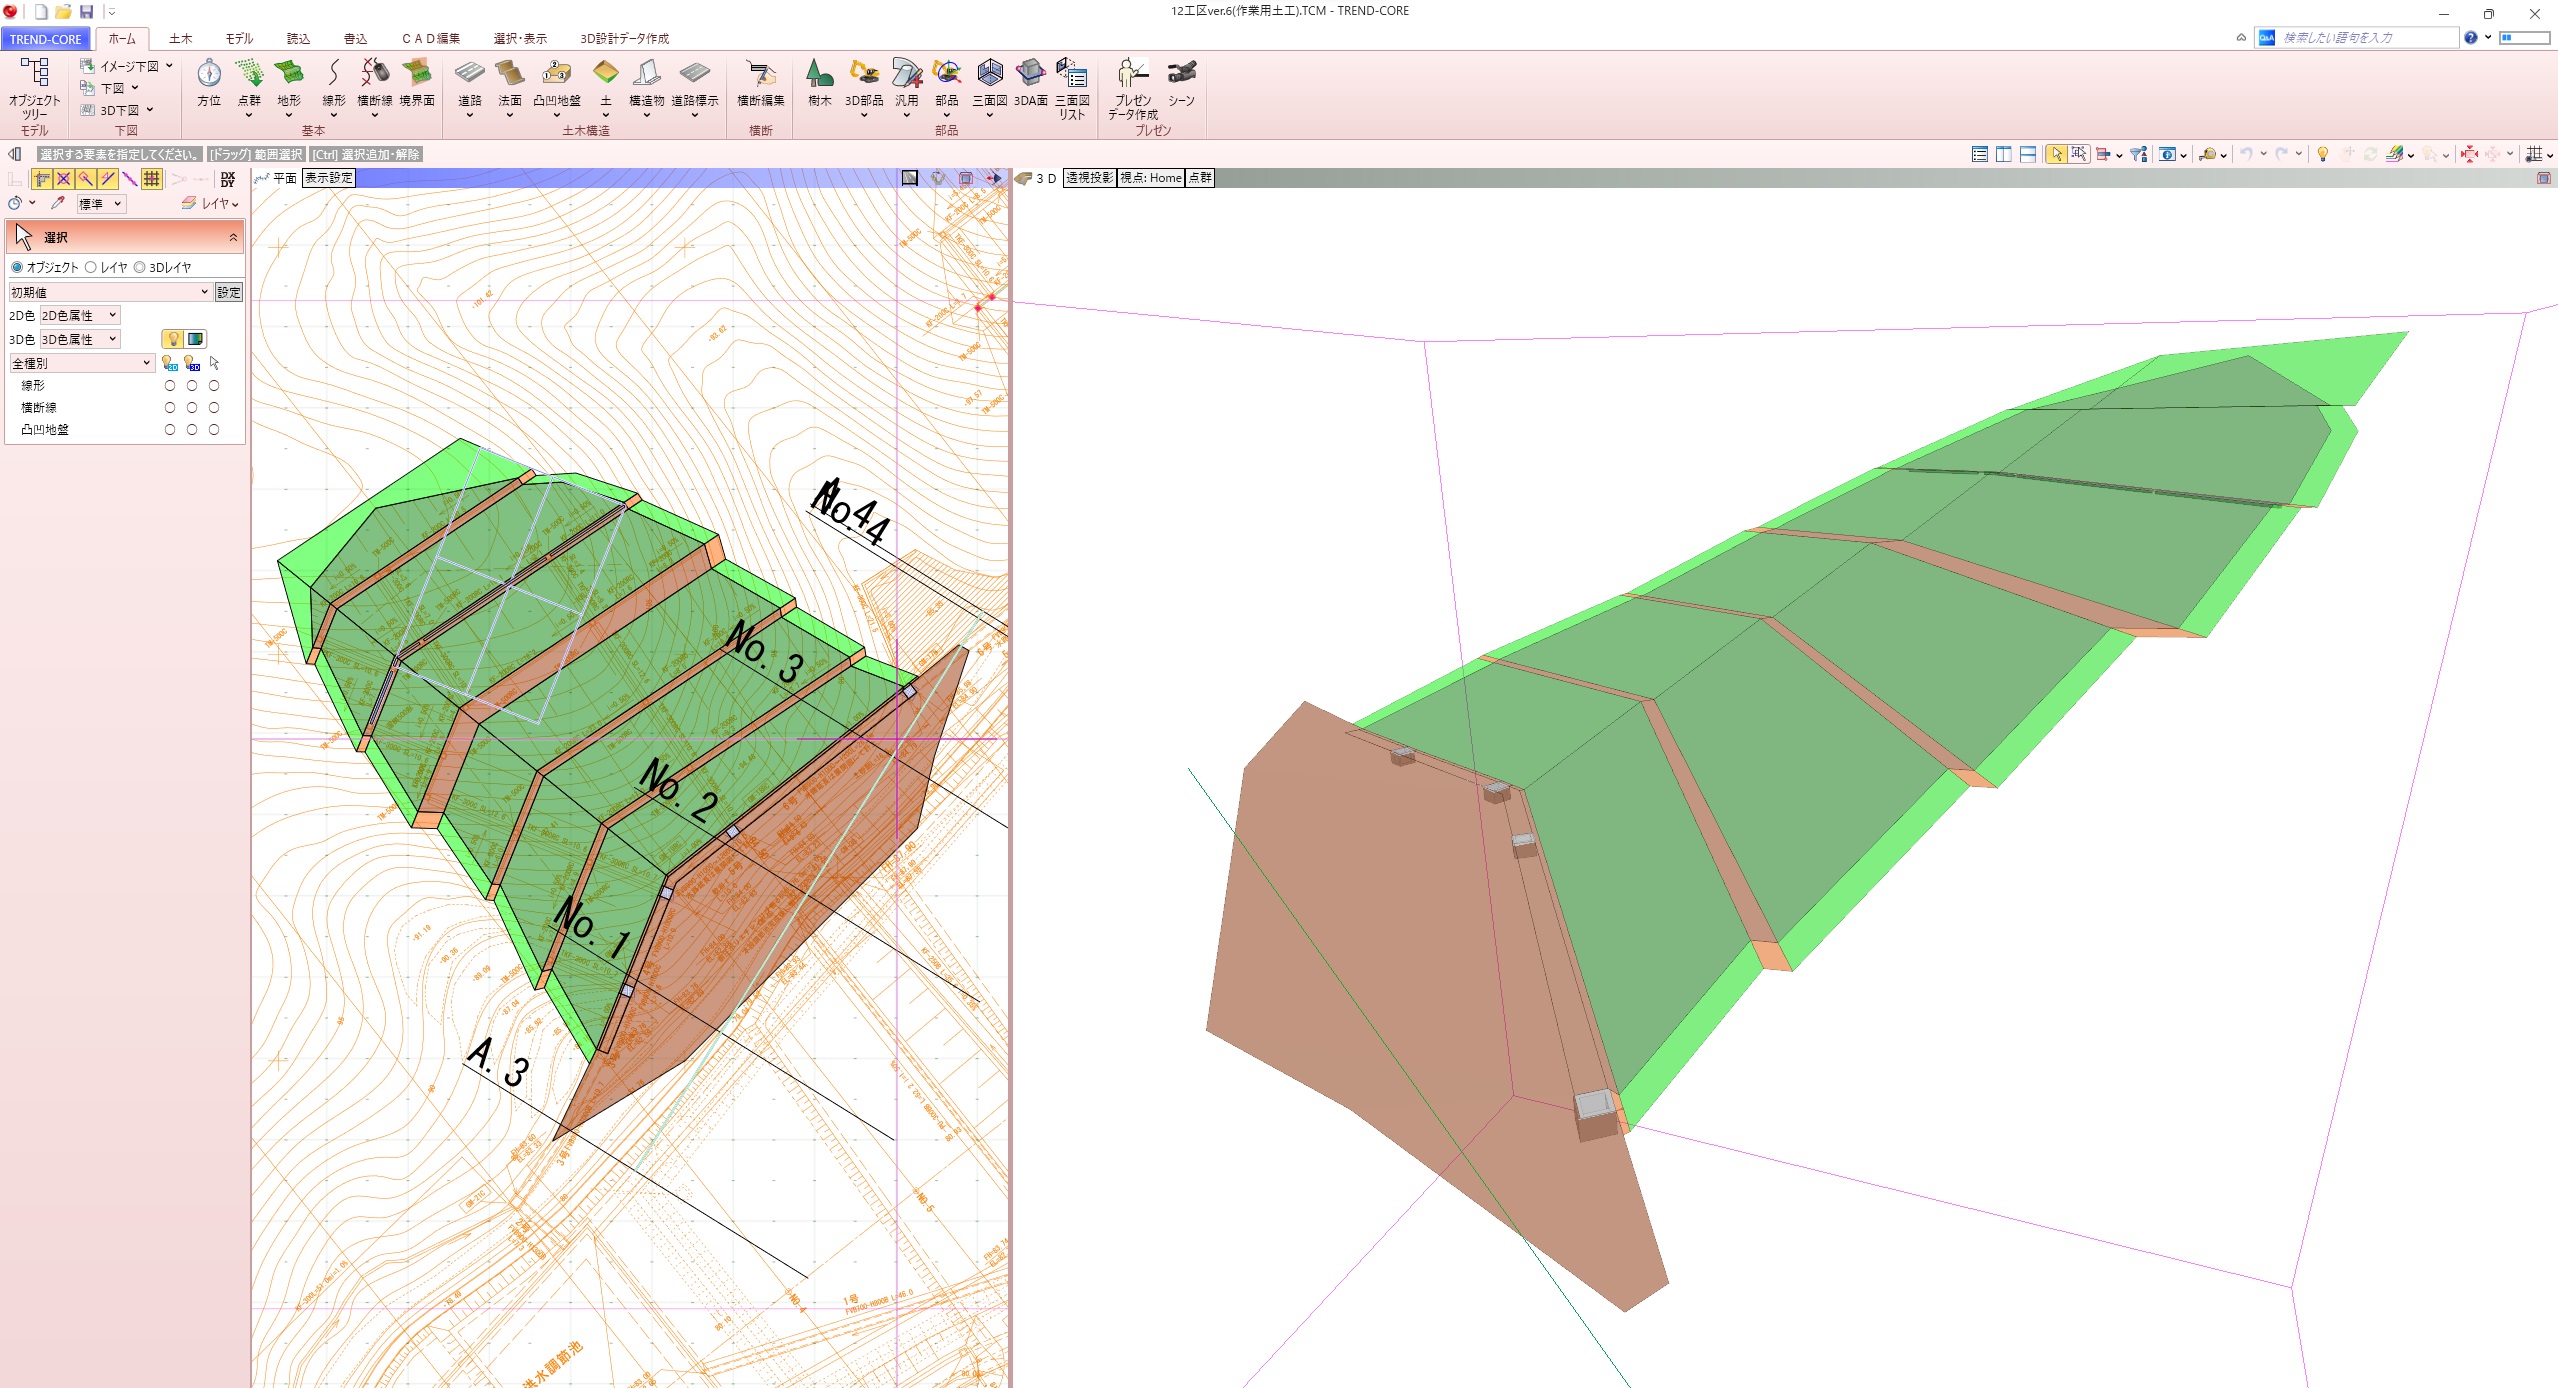
Task: Switch to the 土木 ribbon tab
Action: tap(180, 38)
